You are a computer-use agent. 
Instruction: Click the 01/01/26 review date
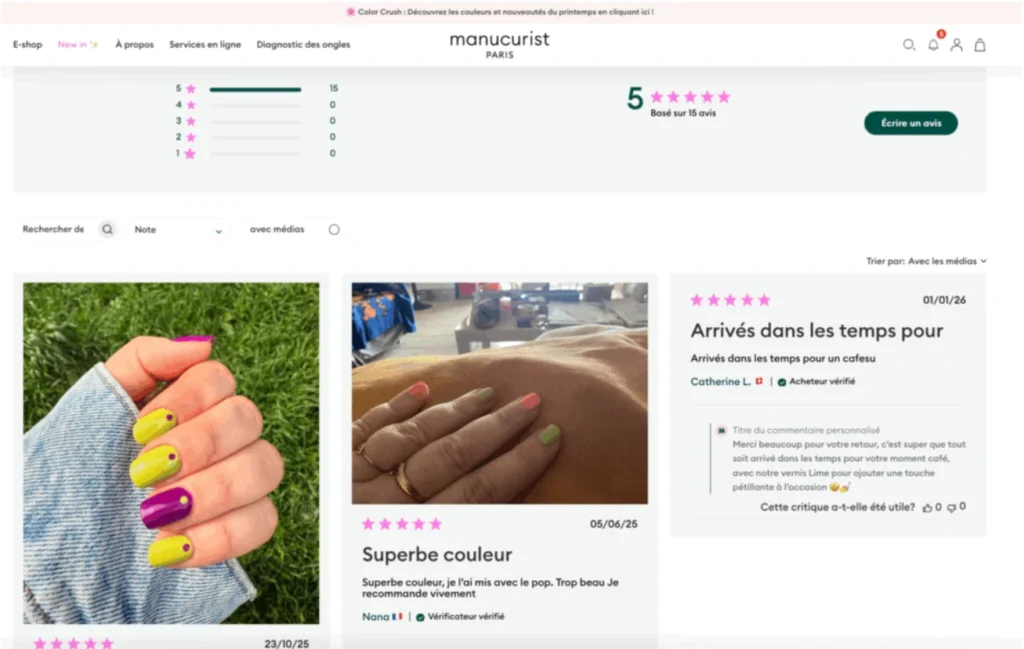[944, 300]
